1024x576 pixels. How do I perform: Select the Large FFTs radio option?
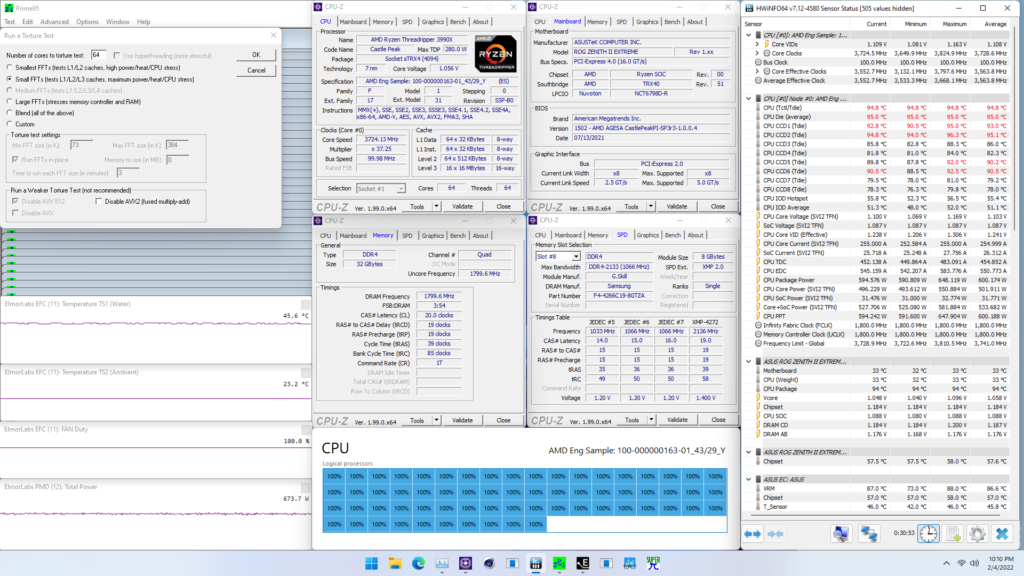point(9,102)
